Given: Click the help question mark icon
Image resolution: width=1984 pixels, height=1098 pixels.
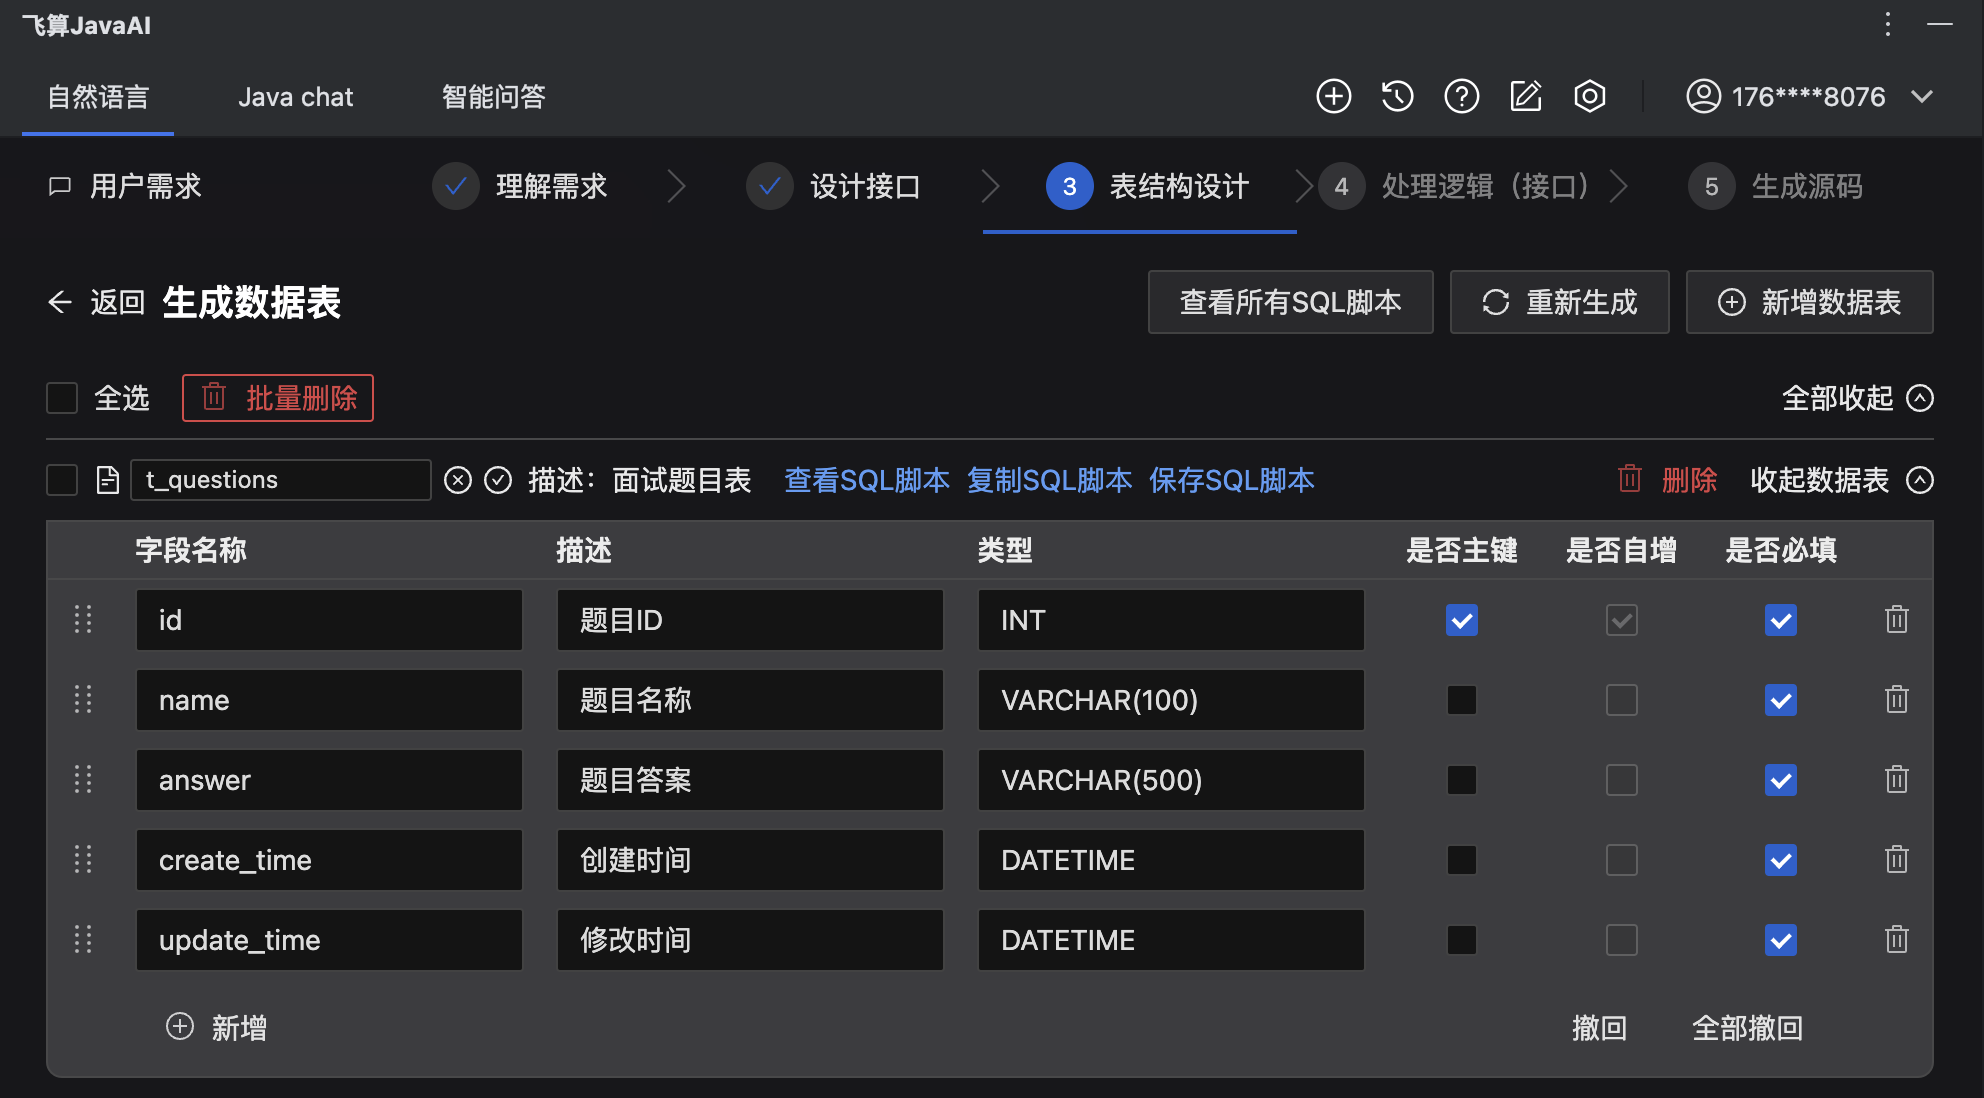Looking at the screenshot, I should tap(1461, 96).
